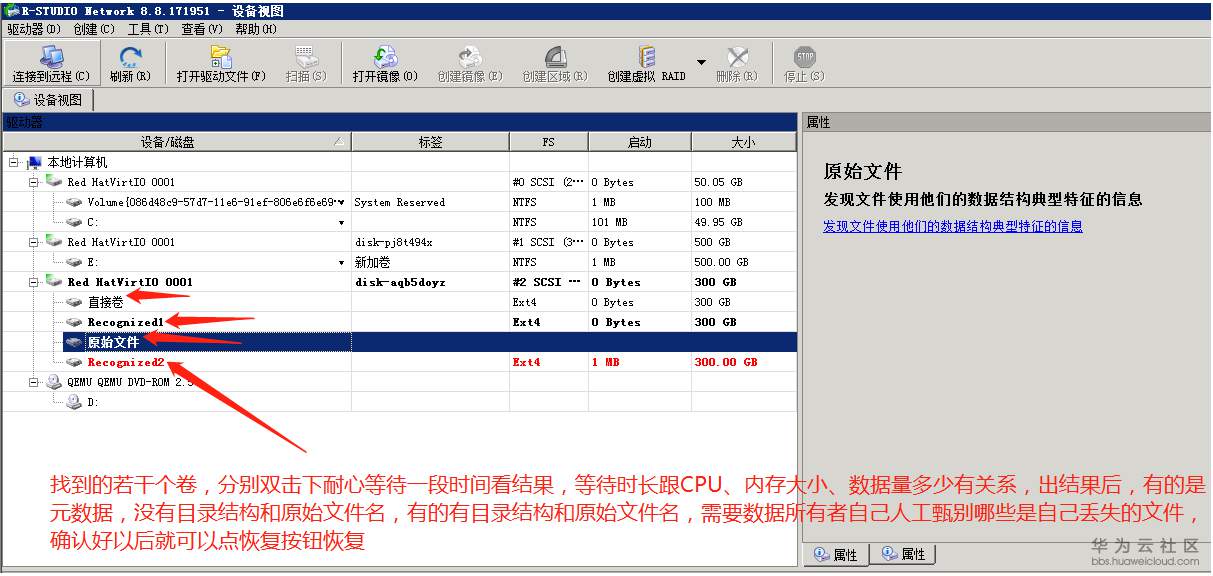Click the 300.00 GB size of Recognized2
Screen dimensions: 1213x576
click(x=725, y=362)
